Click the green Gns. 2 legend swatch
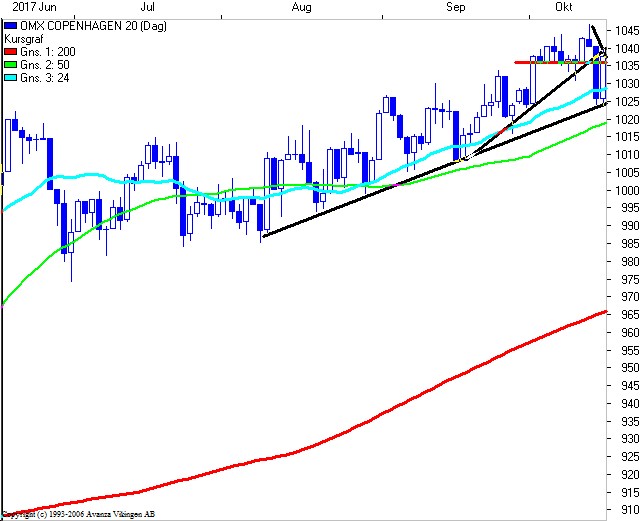The image size is (642, 521). [x=11, y=65]
